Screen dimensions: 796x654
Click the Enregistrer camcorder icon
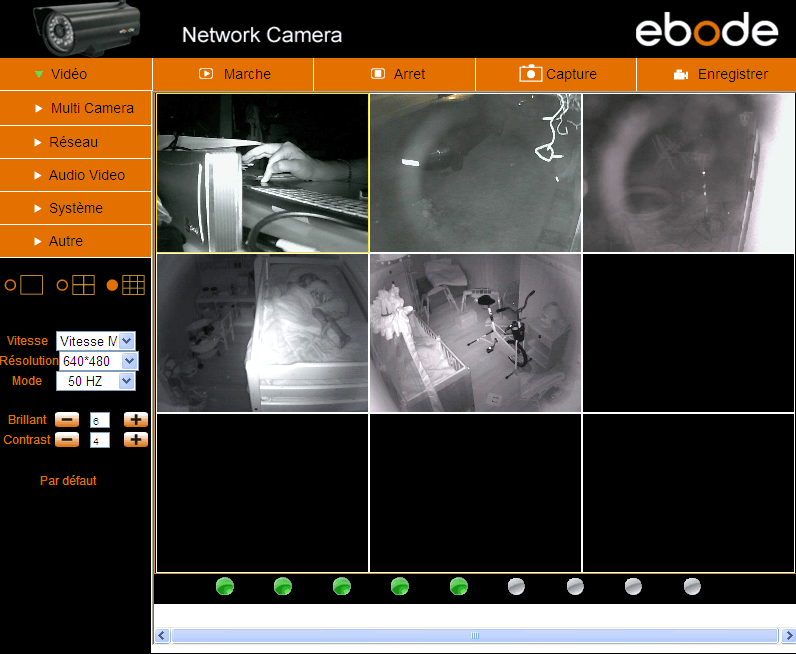[681, 75]
